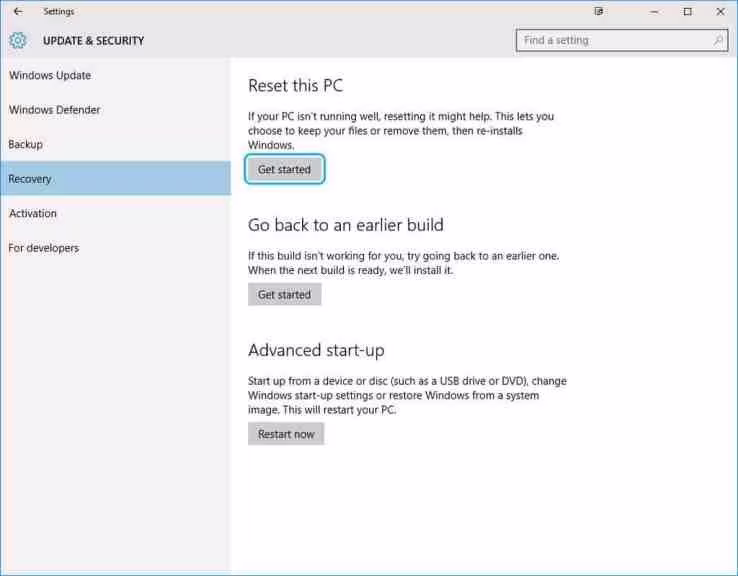Go back using the arrow icon

(18, 11)
